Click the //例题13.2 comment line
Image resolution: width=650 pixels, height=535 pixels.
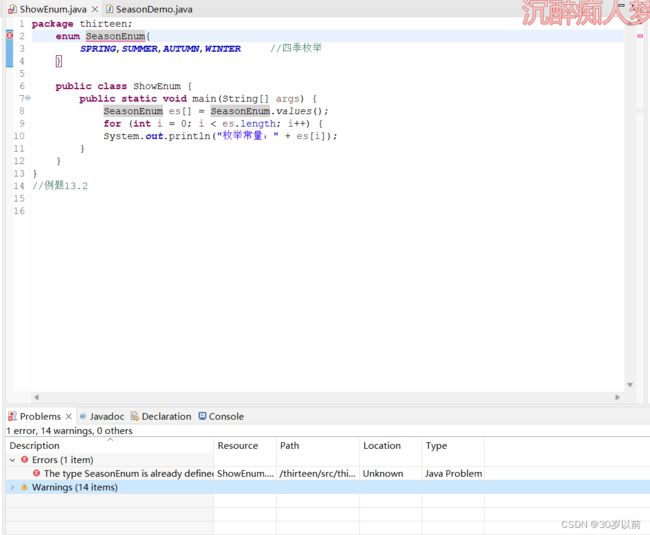click(60, 186)
